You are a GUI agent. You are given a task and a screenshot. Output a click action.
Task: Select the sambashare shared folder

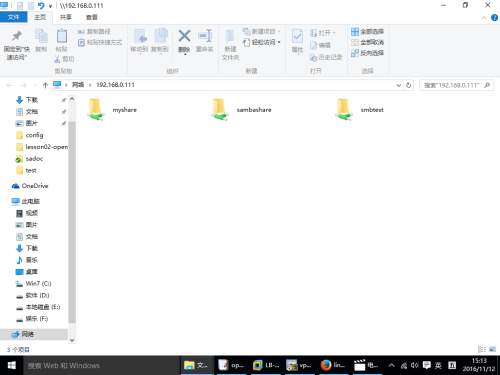241,110
